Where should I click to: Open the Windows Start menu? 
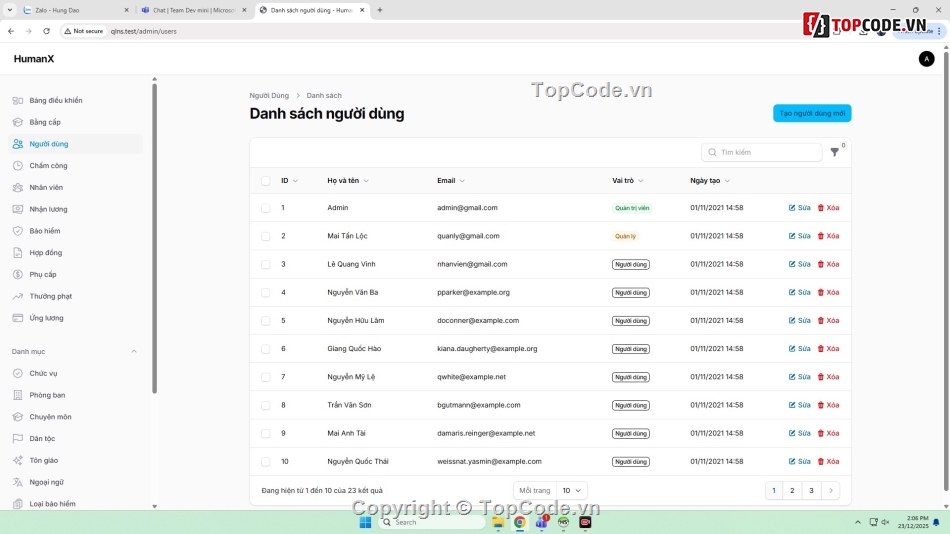(365, 522)
